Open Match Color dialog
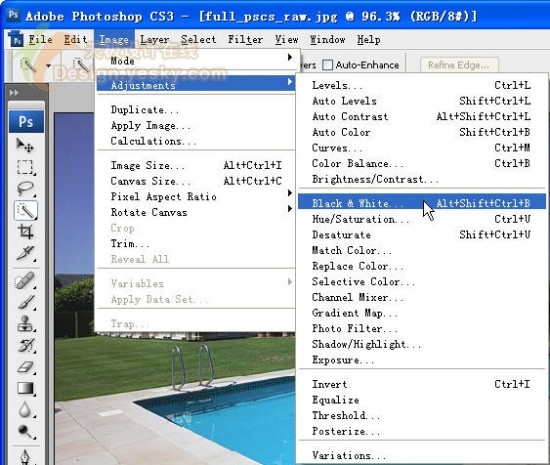 coord(421,250)
